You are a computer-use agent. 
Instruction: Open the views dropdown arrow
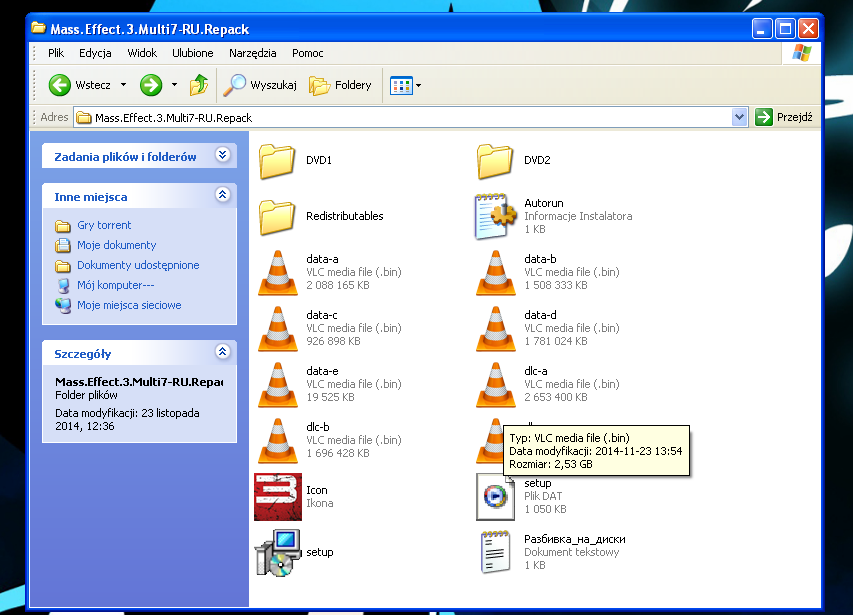pos(418,85)
